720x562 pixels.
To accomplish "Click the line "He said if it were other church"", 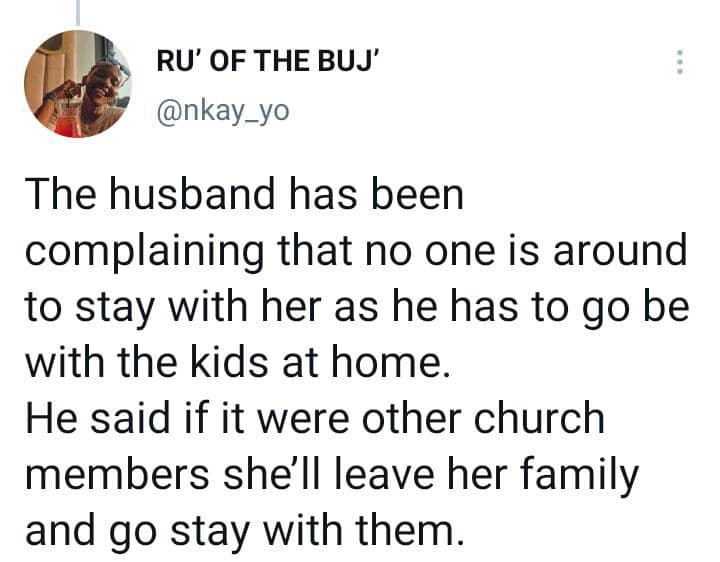I will (x=315, y=417).
